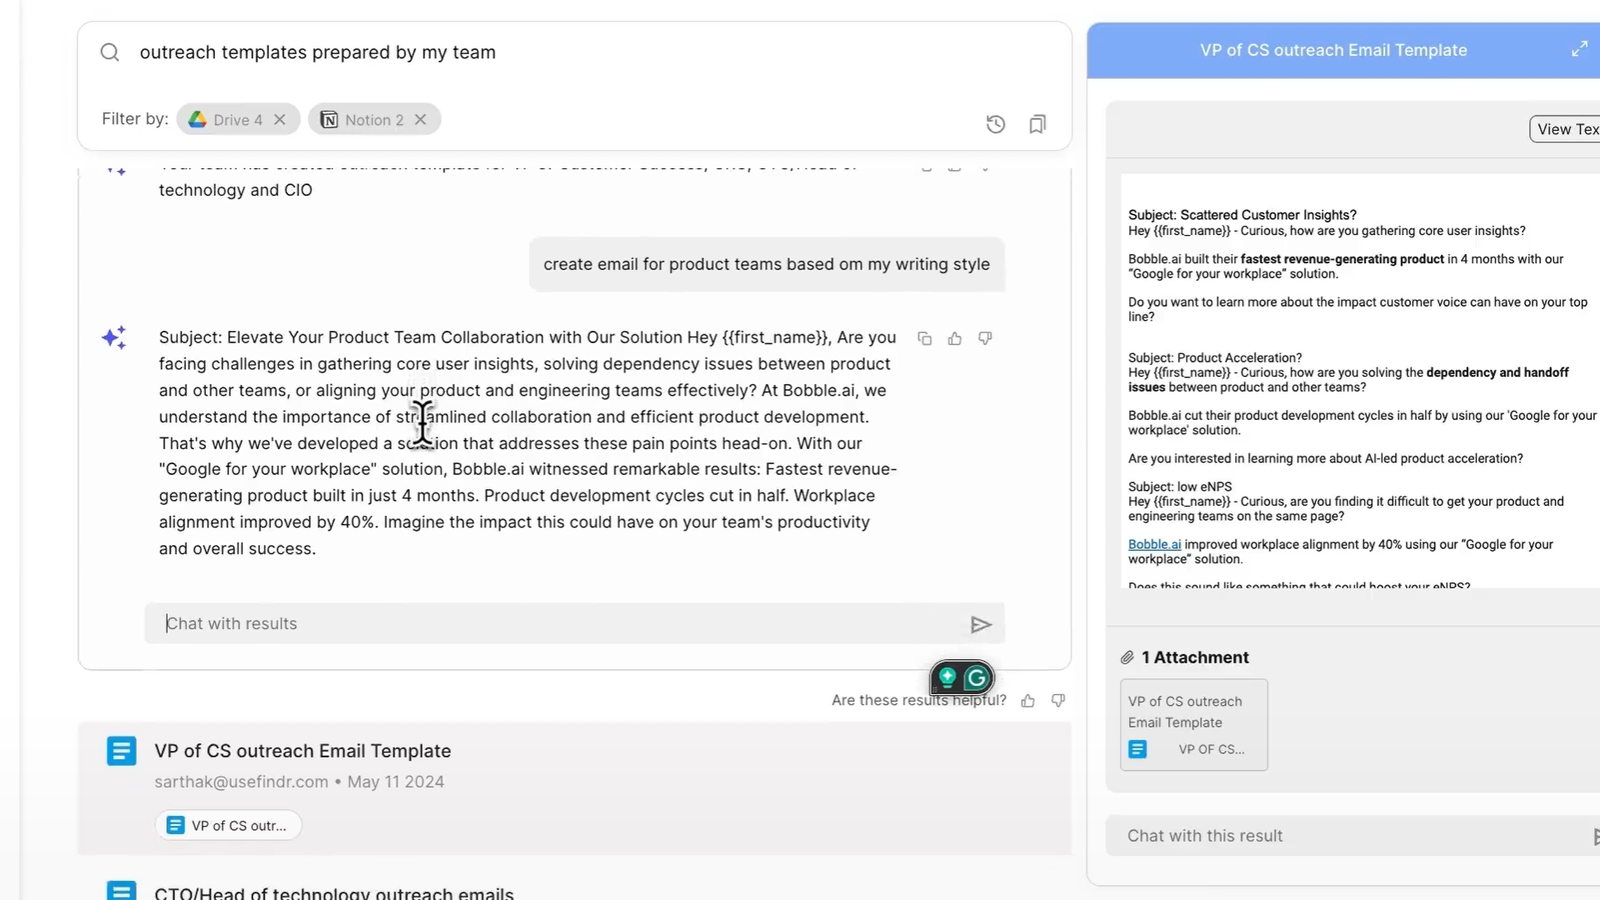Open saved bookmarks icon
Image resolution: width=1600 pixels, height=900 pixels.
click(1037, 124)
